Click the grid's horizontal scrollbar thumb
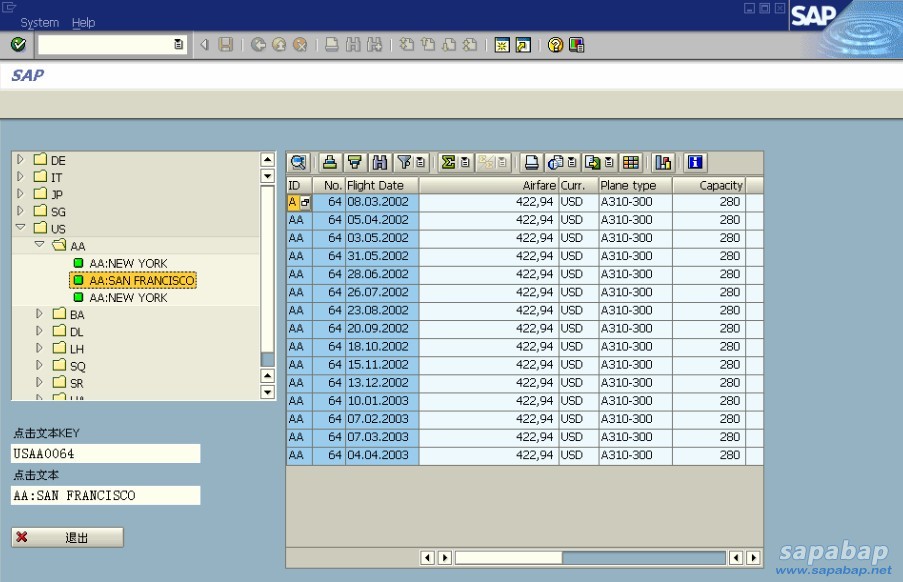The height and width of the screenshot is (582, 903). [509, 557]
